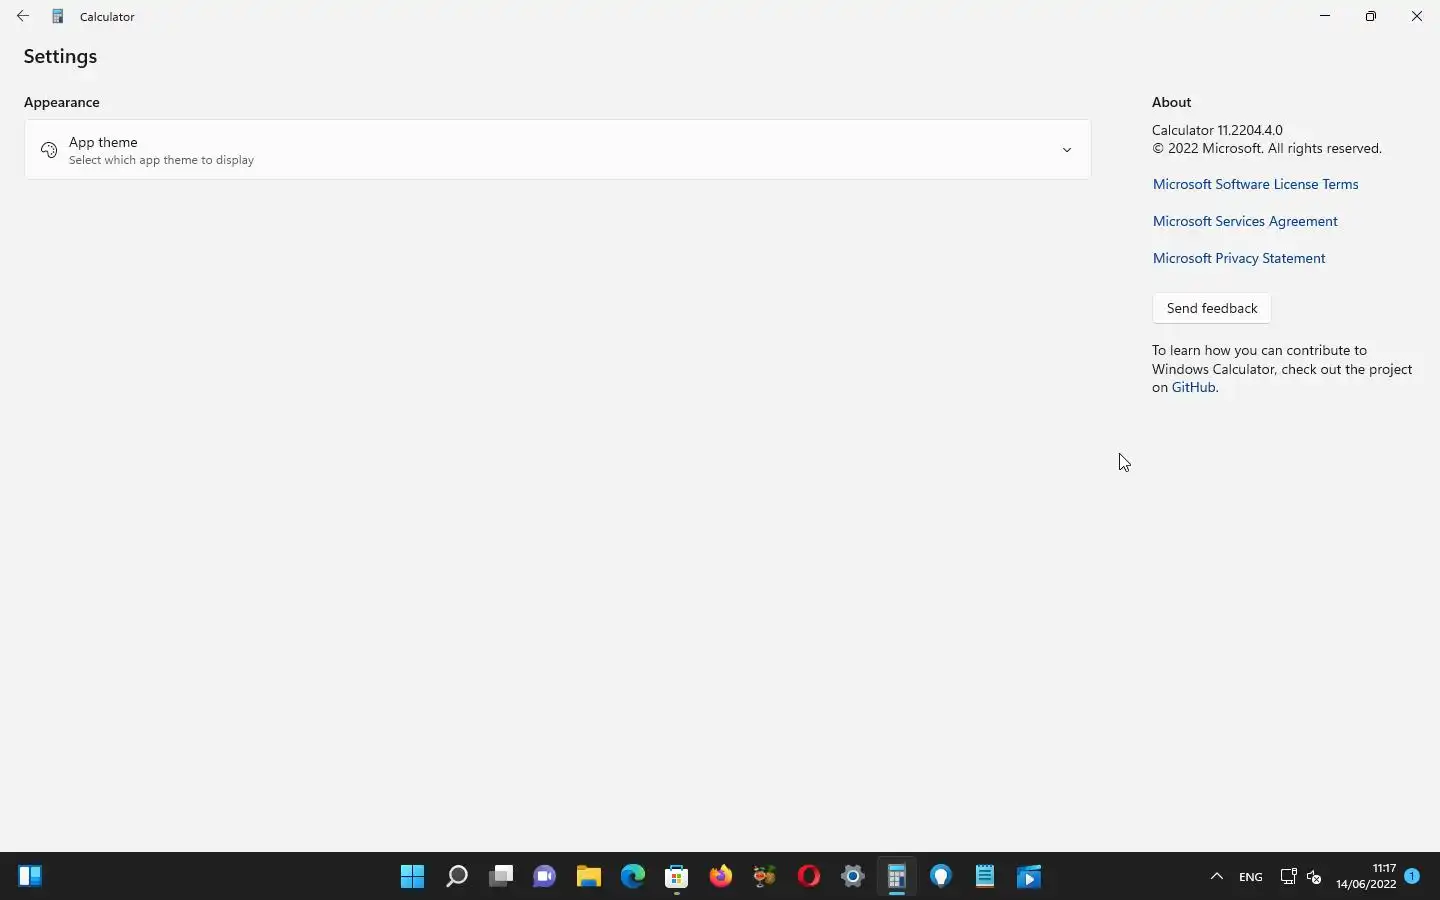This screenshot has height=900, width=1440.
Task: Click the App theme setting row title
Action: [103, 142]
